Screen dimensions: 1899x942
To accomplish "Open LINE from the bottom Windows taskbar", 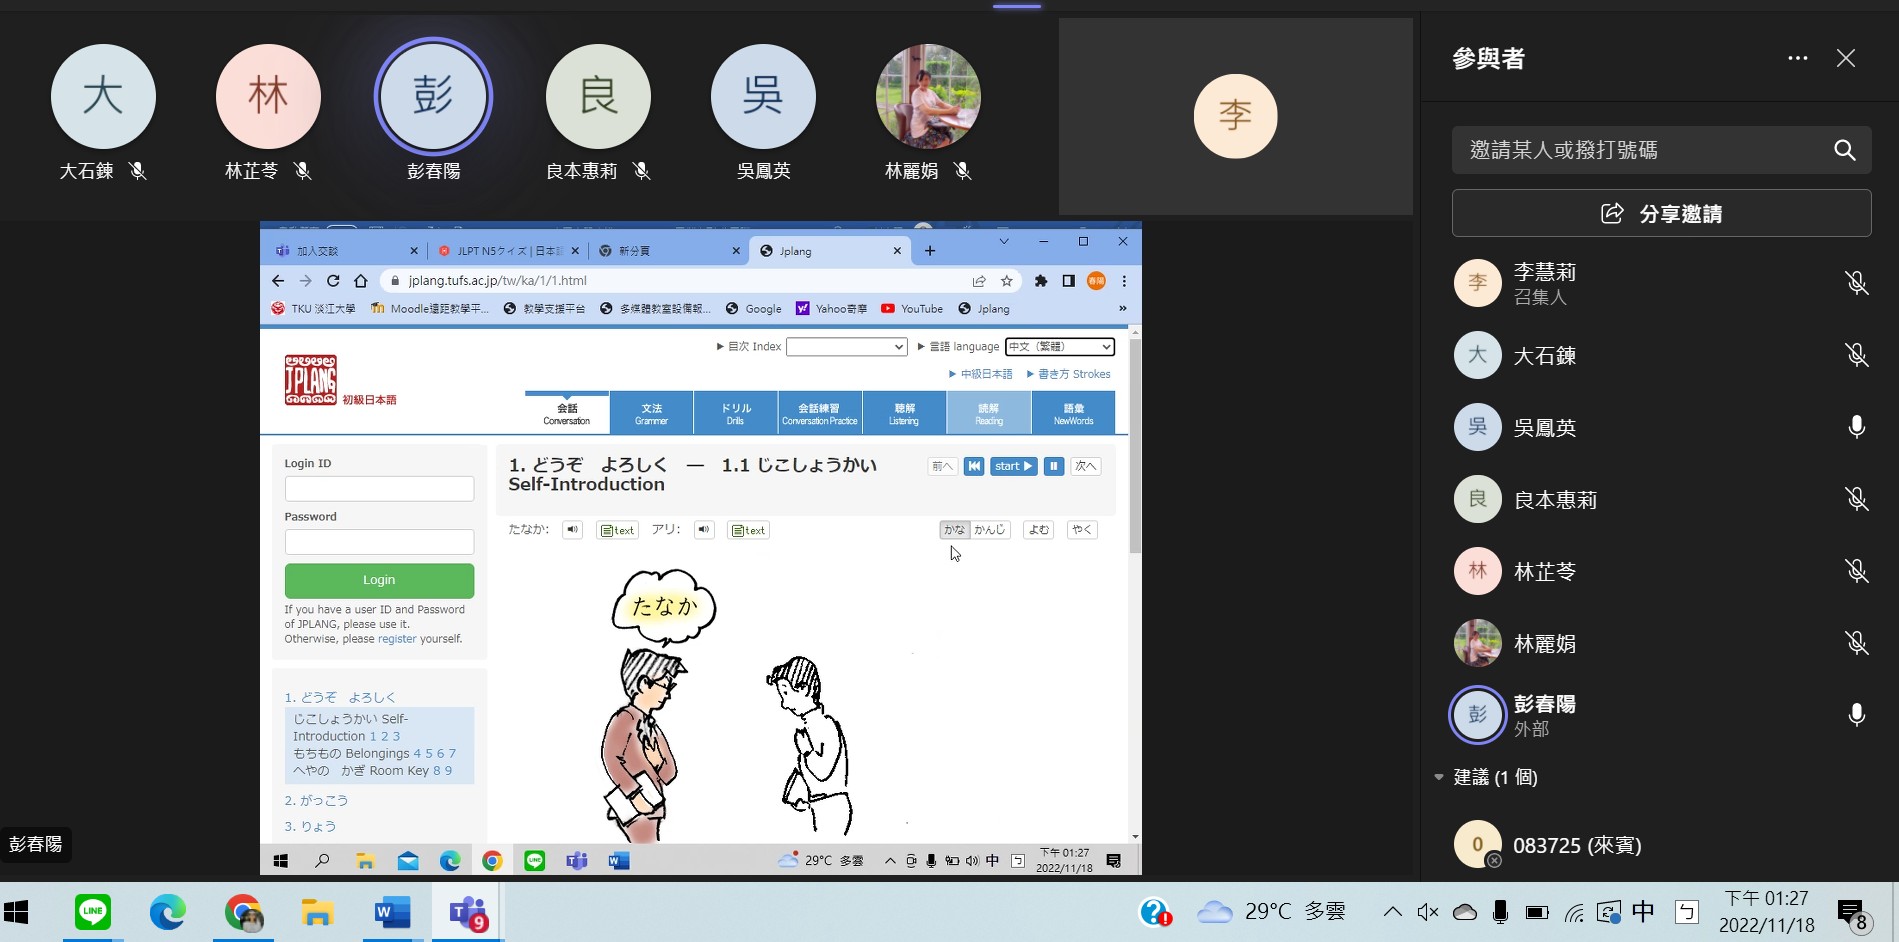I will 93,911.
